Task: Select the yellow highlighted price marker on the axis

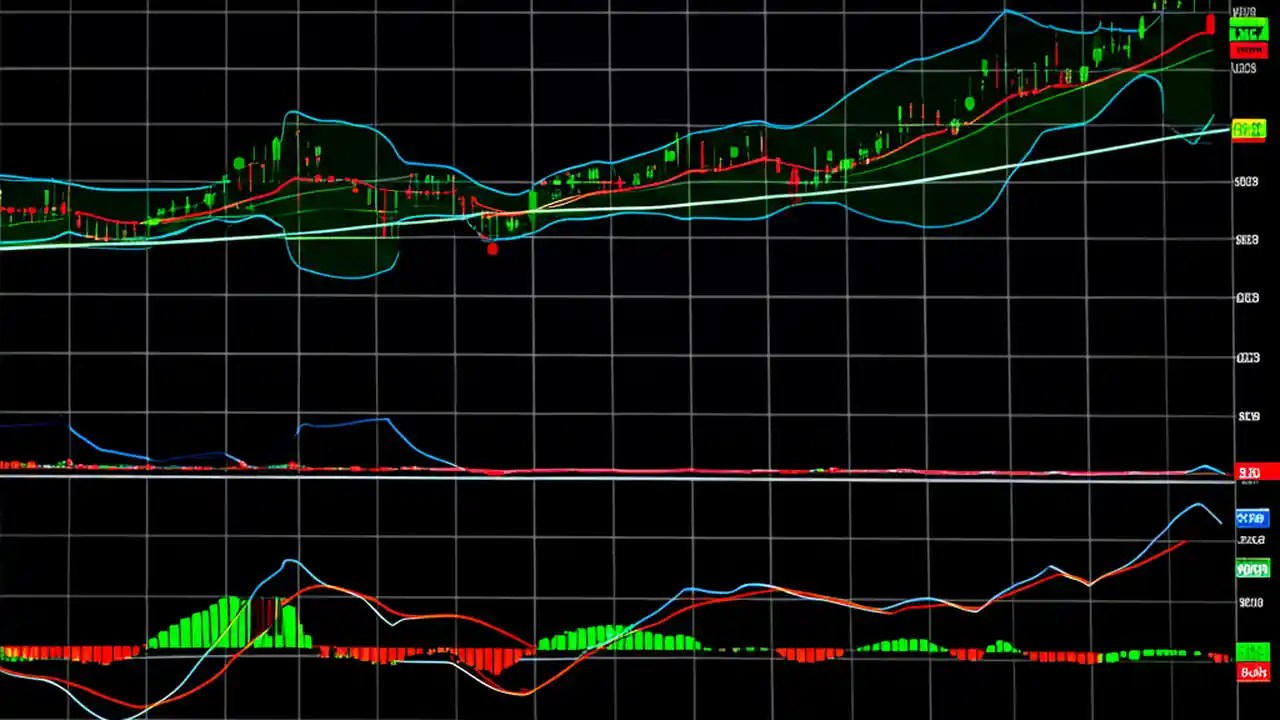Action: point(1248,128)
